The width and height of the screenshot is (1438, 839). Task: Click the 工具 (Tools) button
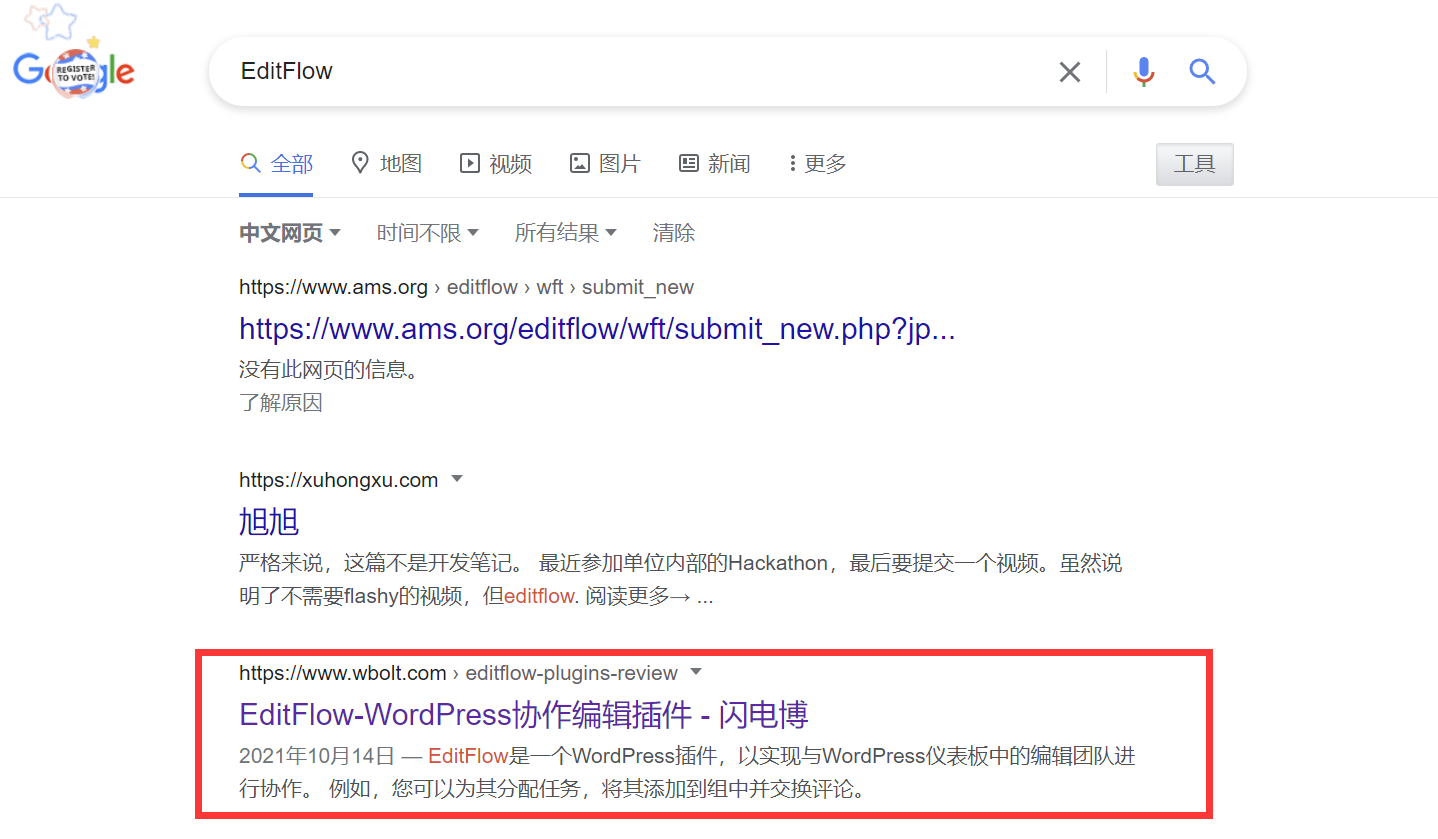pos(1194,163)
